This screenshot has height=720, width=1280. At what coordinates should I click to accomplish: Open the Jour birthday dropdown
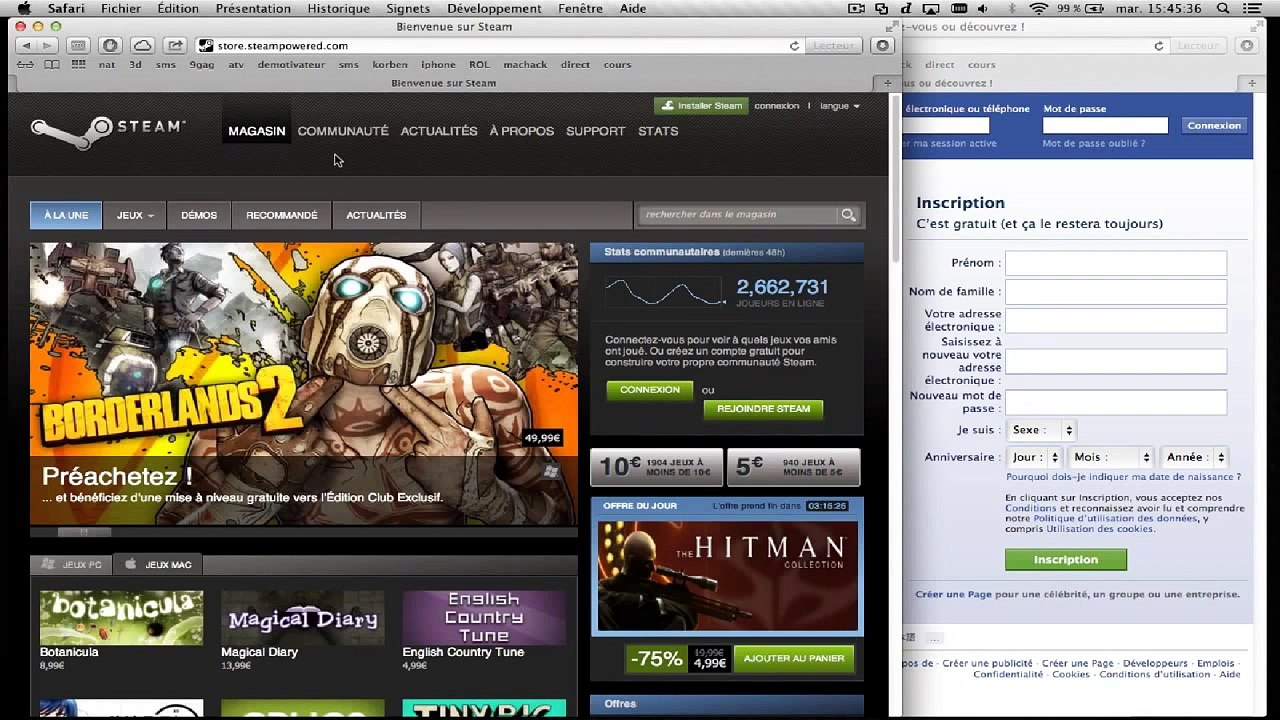1034,457
